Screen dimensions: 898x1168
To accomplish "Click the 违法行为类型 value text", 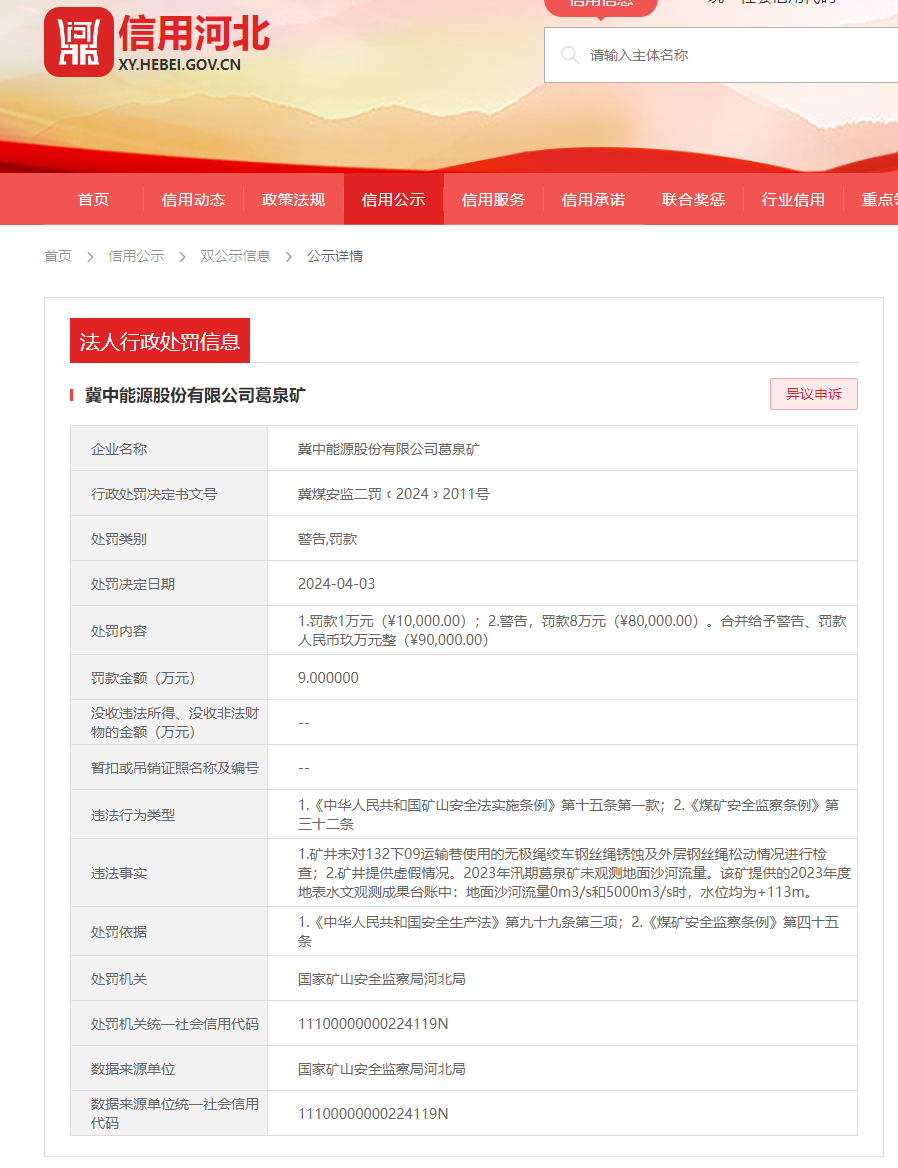I will tap(569, 814).
